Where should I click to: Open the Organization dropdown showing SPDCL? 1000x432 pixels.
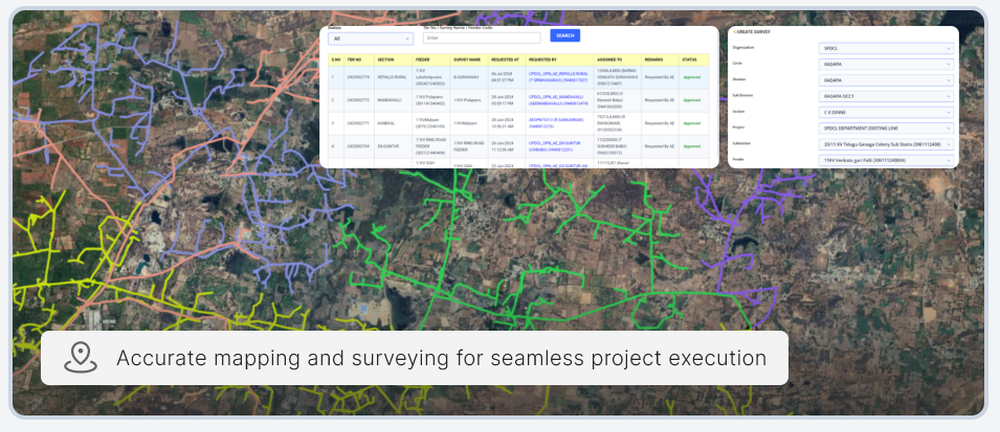click(x=886, y=48)
